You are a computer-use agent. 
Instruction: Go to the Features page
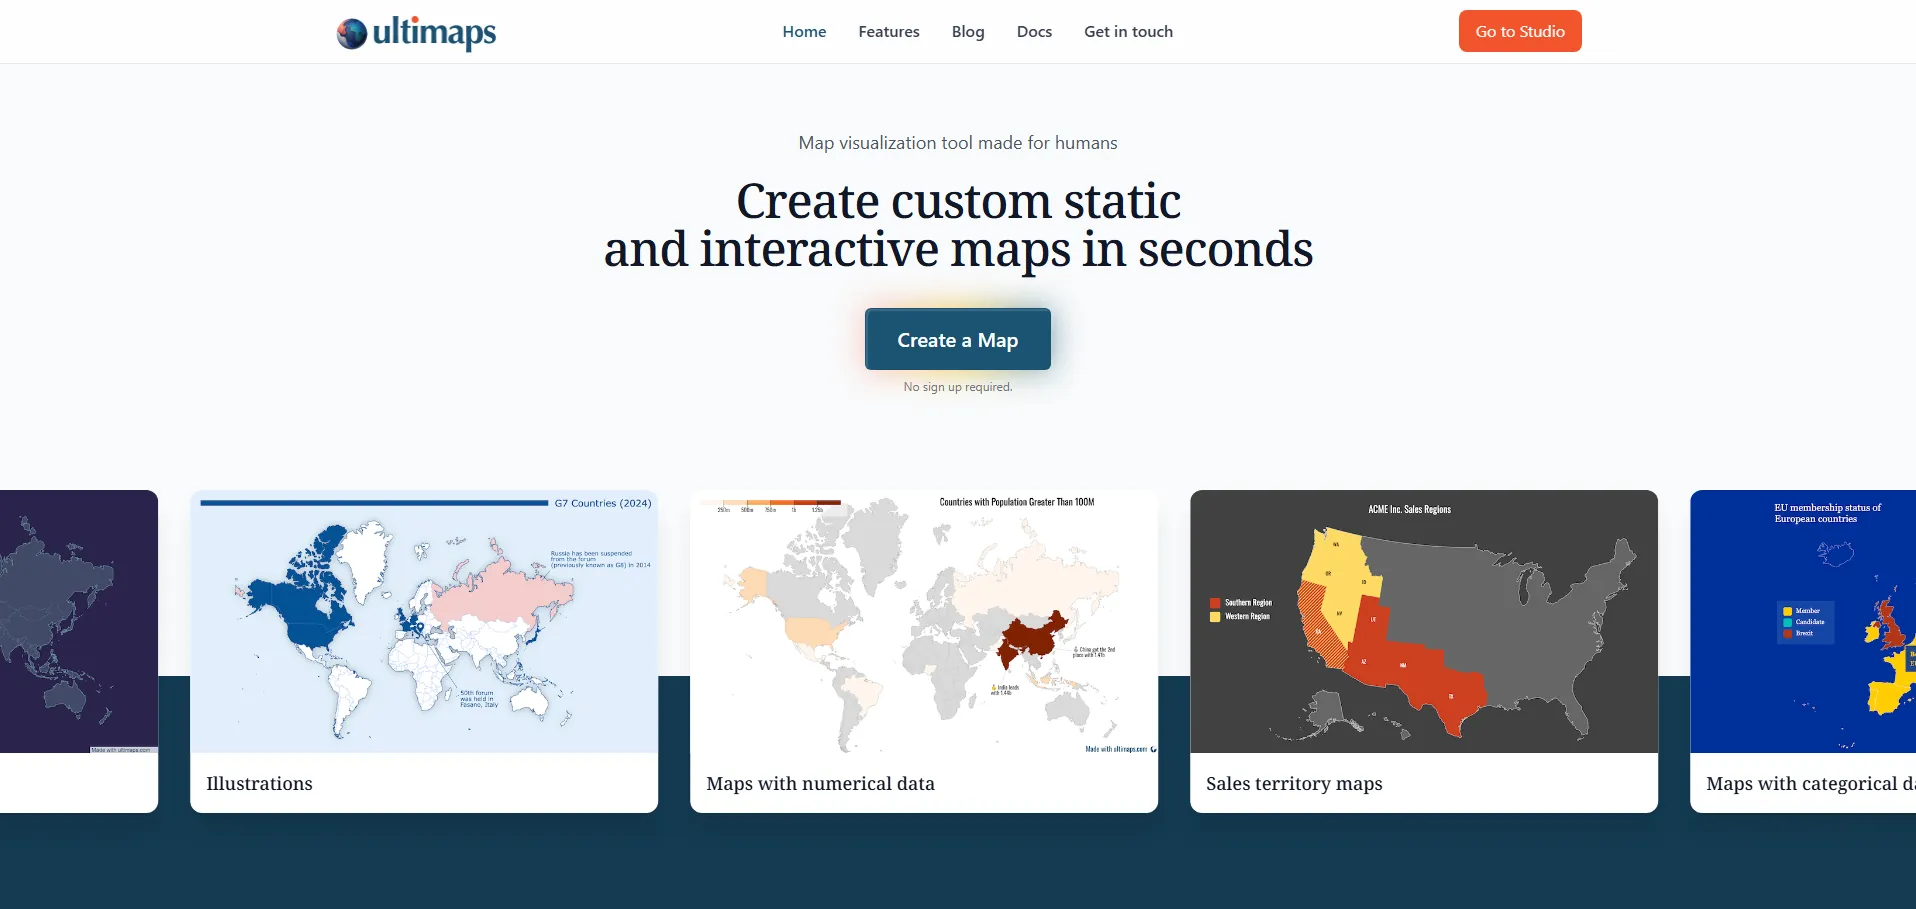click(888, 32)
